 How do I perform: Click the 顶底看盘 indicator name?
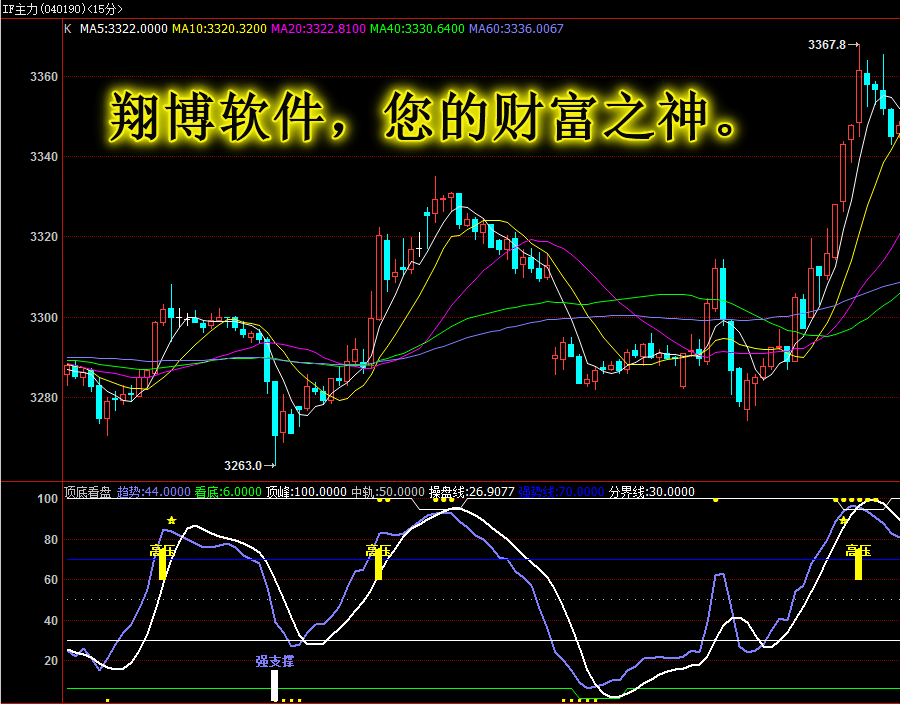coord(88,492)
